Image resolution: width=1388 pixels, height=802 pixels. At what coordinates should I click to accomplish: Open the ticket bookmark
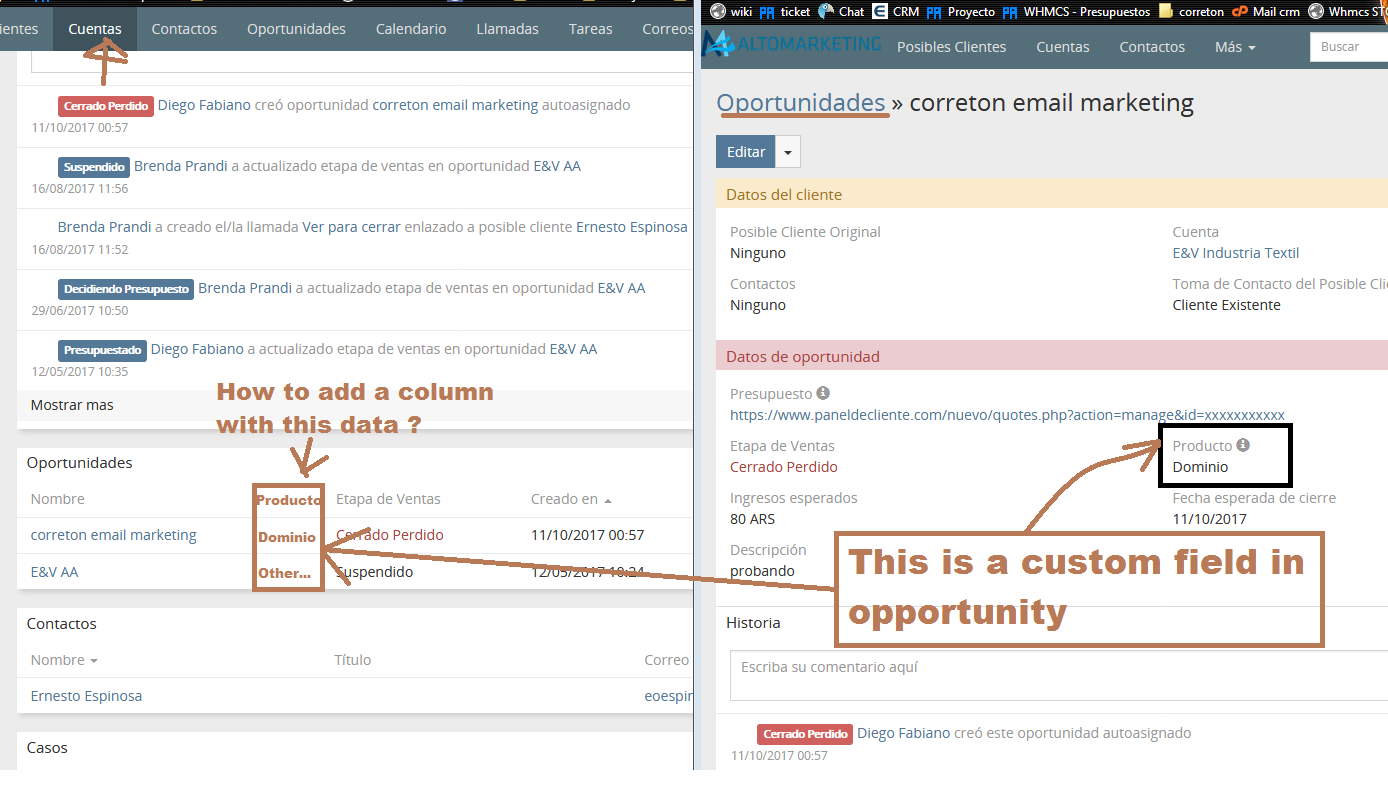coord(785,11)
